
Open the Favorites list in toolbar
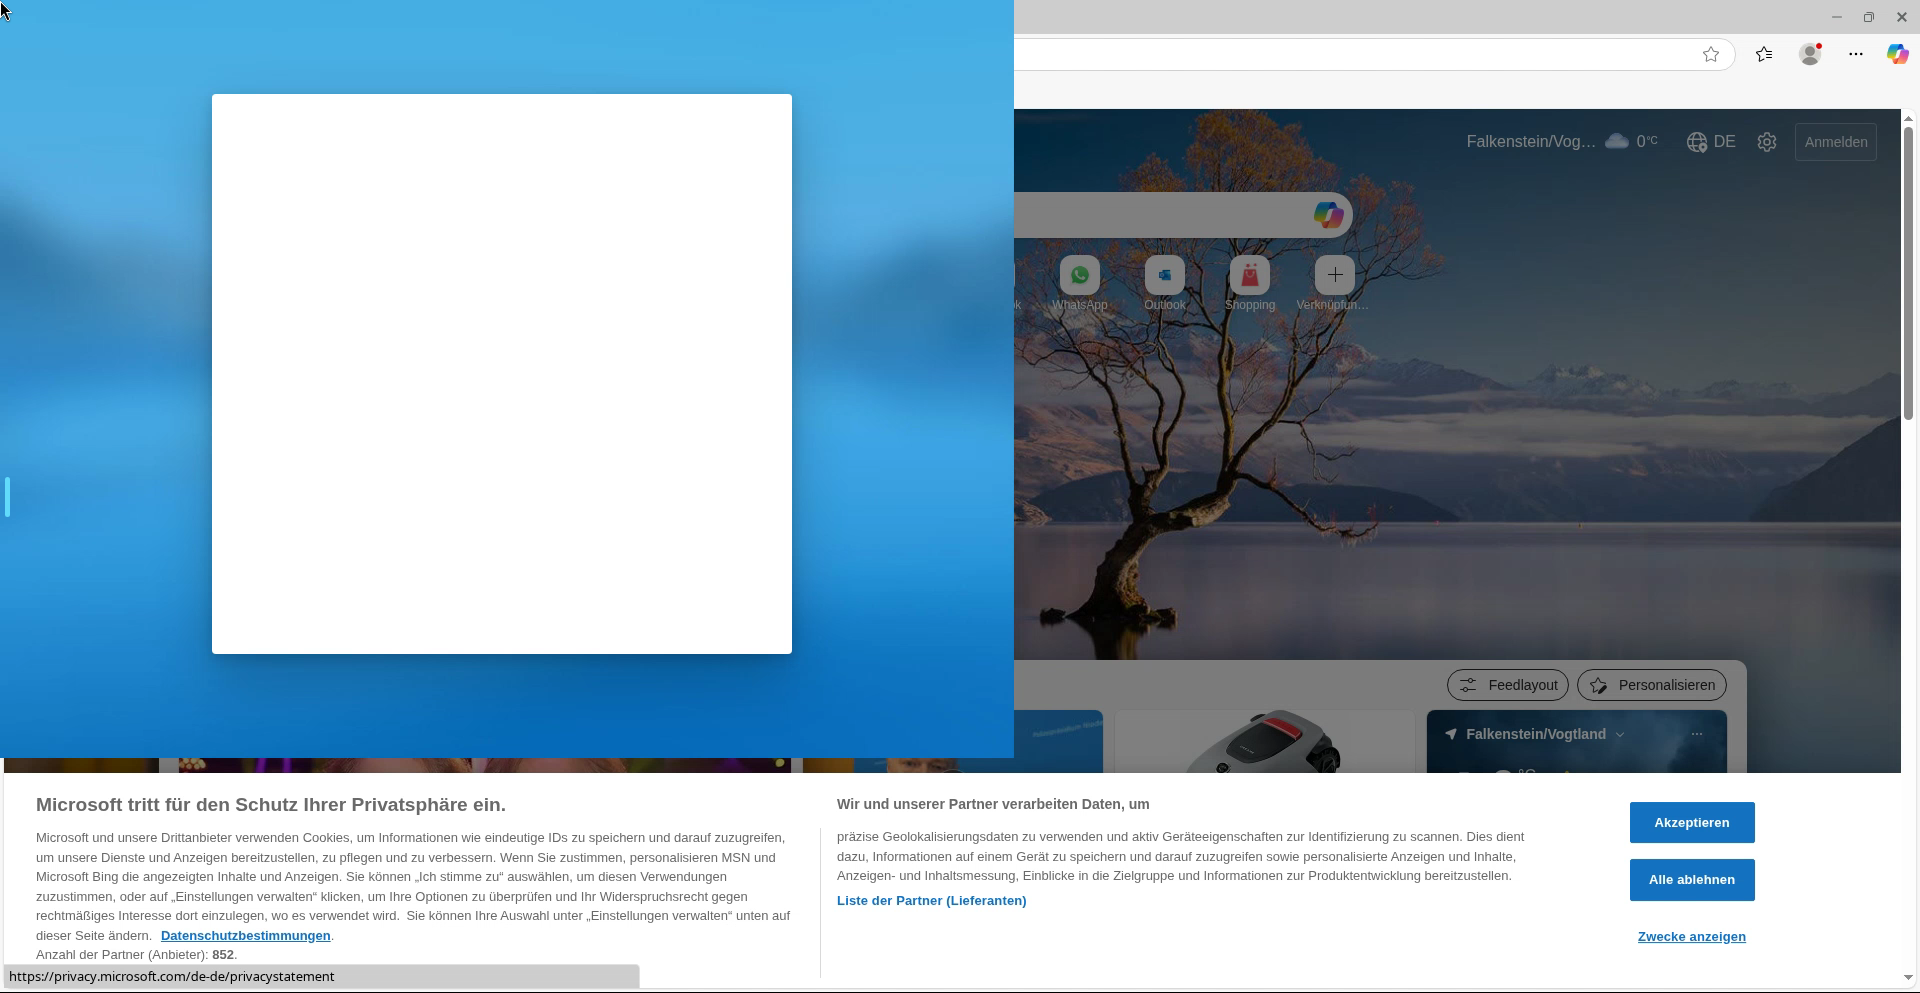click(1764, 55)
